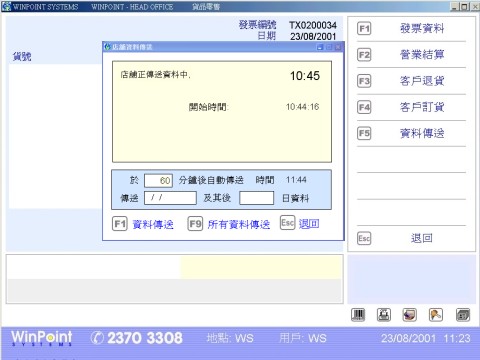This screenshot has height=360, width=480.
Task: Click the status bar date 23/08/2001 11:23
Action: point(426,338)
